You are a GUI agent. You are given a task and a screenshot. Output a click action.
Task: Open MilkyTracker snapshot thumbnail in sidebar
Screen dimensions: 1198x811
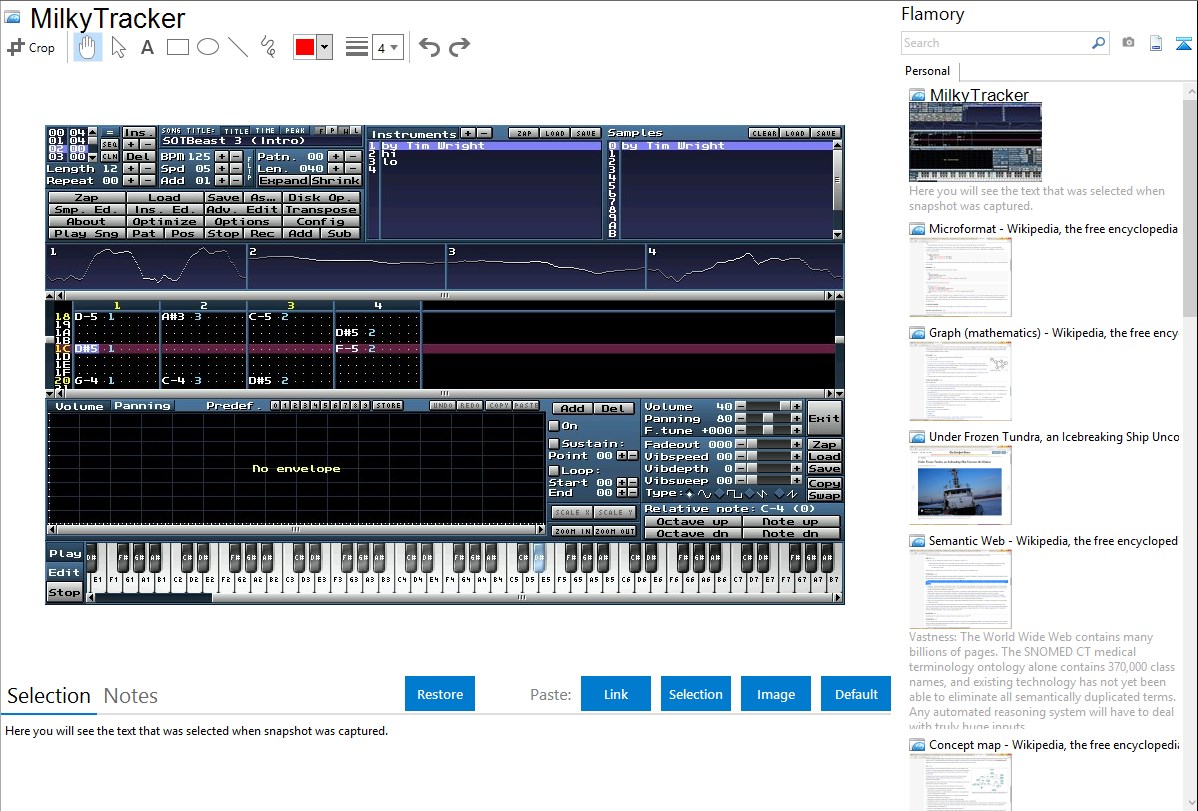coord(975,141)
